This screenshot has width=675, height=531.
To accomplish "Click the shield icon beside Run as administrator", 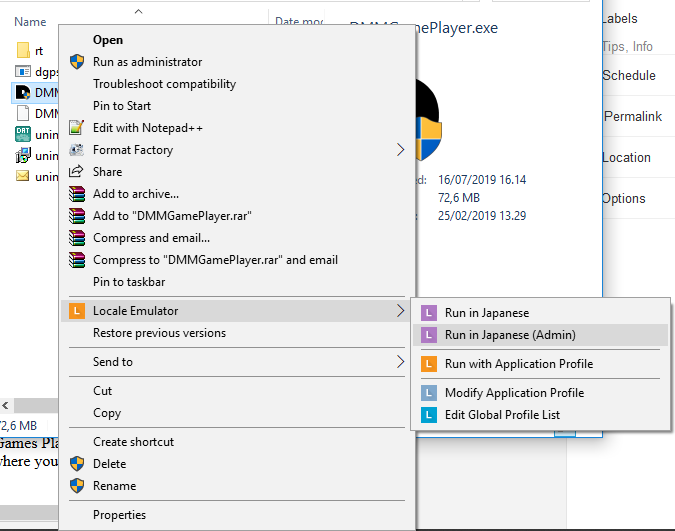I will point(77,62).
